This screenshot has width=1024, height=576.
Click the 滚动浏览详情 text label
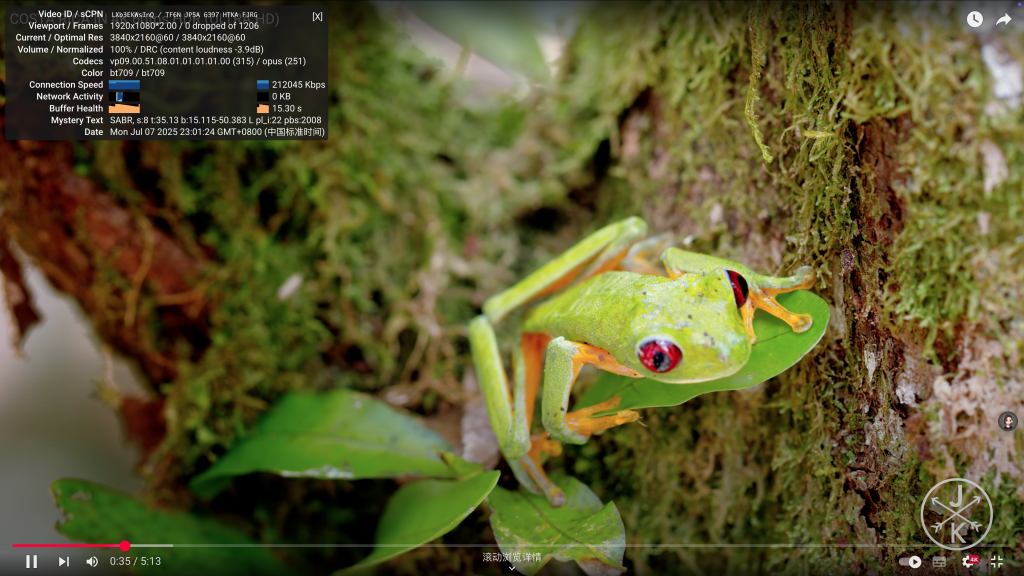click(x=512, y=557)
